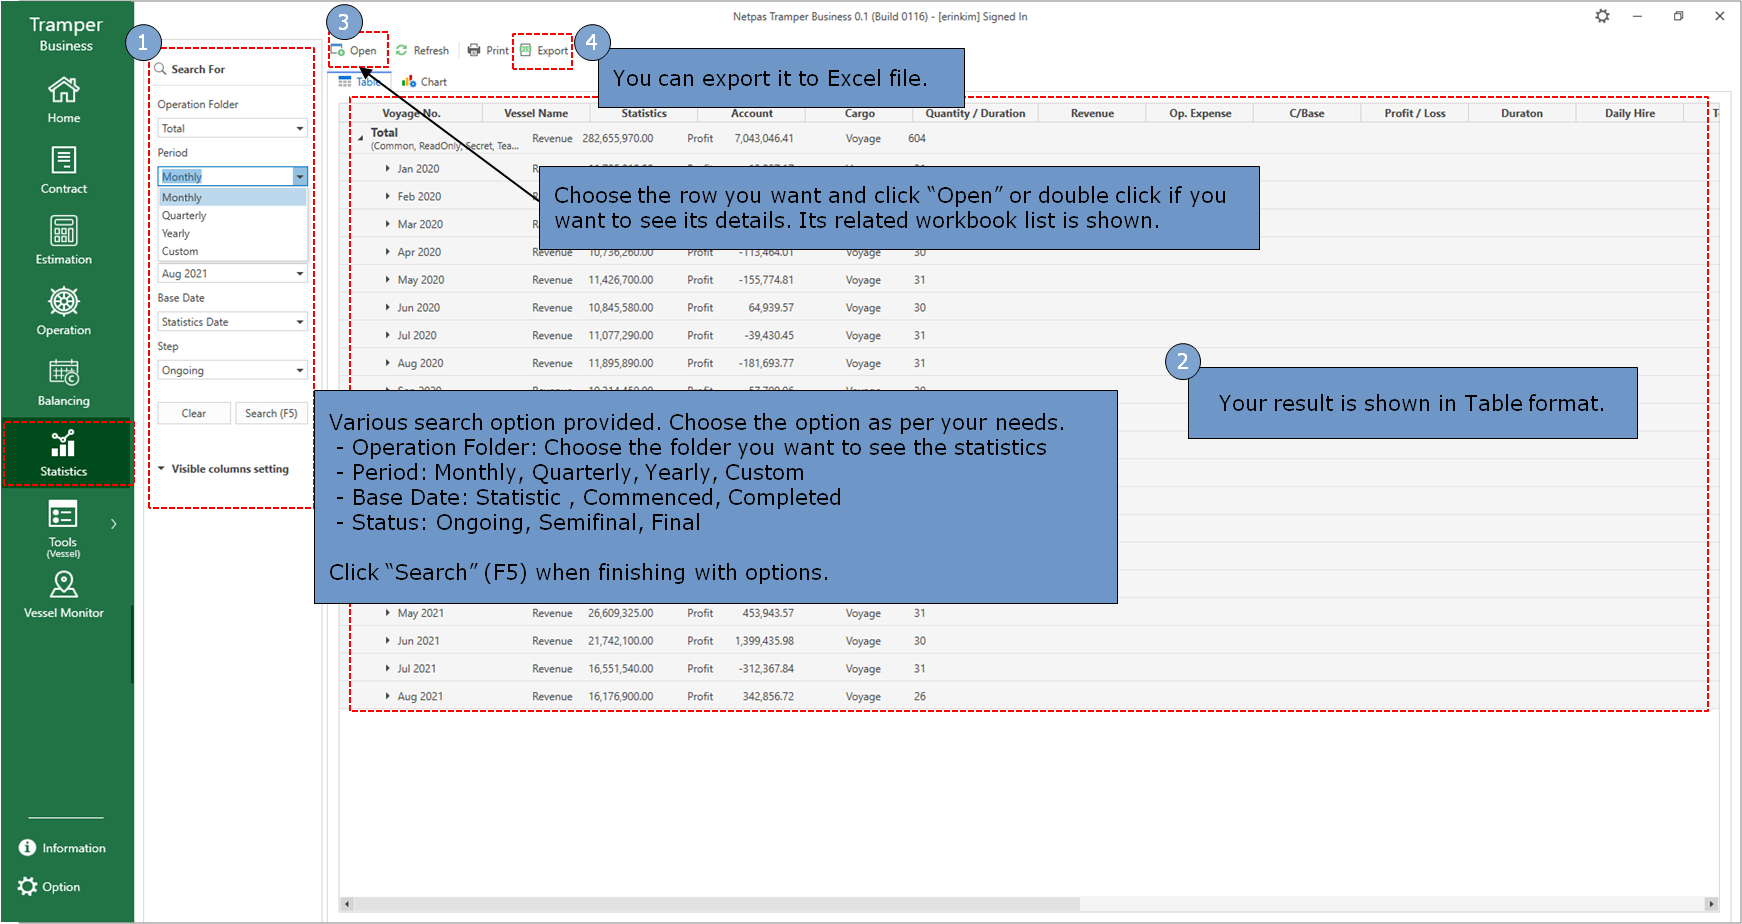Click the Clear button
Image resolution: width=1742 pixels, height=924 pixels.
[194, 414]
